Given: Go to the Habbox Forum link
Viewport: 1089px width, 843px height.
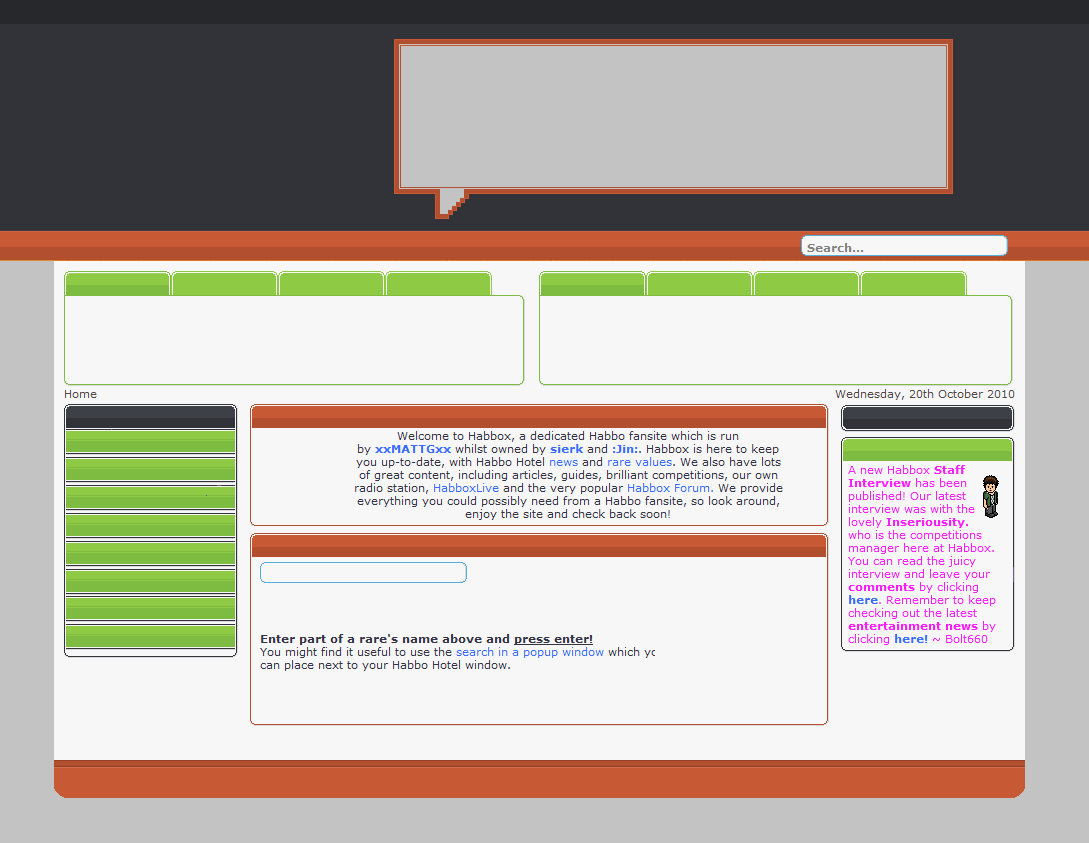Looking at the screenshot, I should pyautogui.click(x=668, y=488).
